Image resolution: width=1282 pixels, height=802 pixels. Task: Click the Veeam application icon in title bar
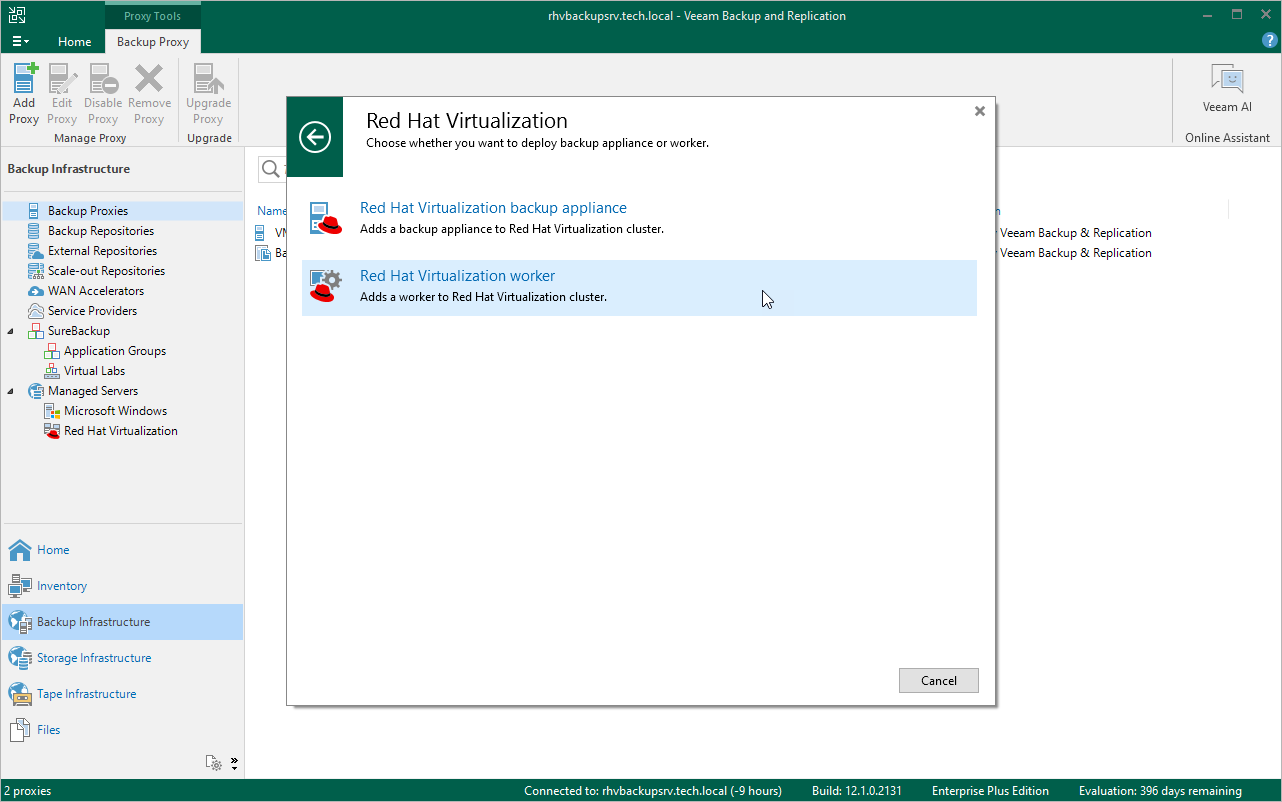pos(18,15)
